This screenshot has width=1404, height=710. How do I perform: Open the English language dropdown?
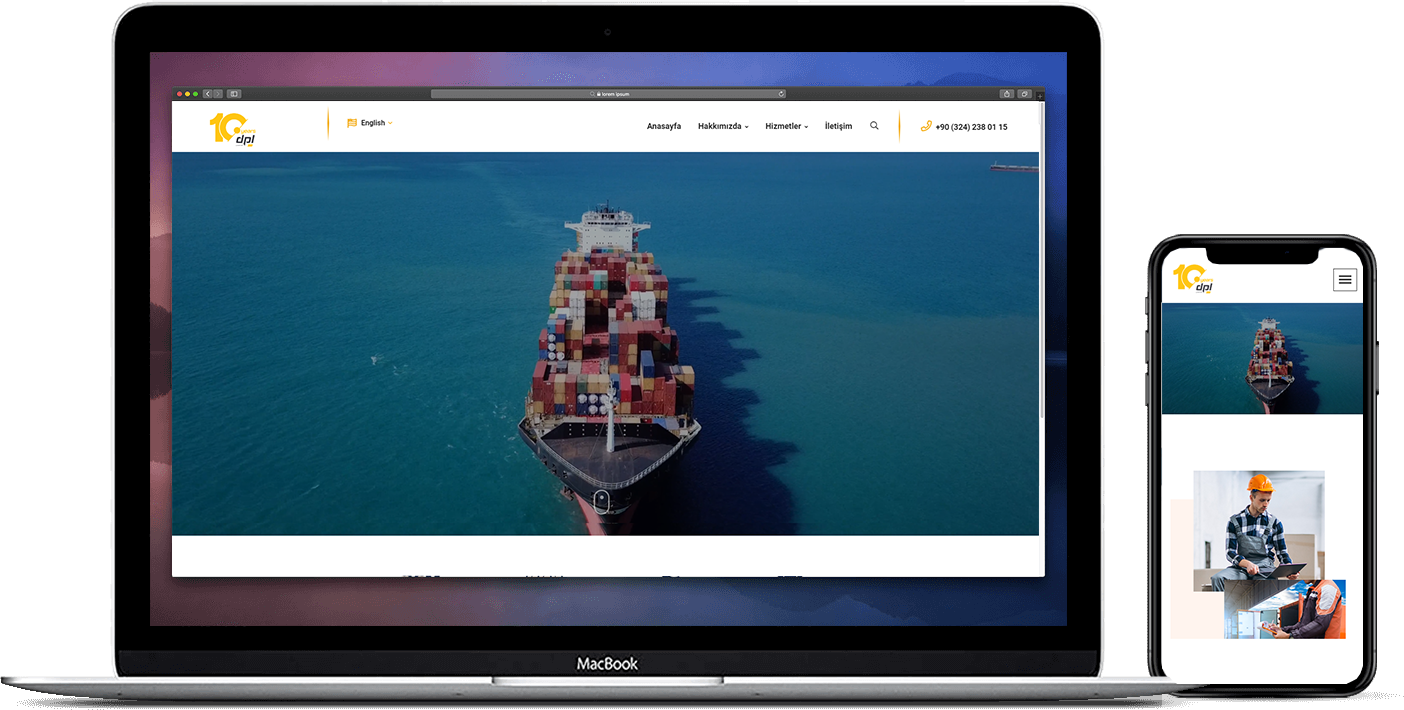coord(371,123)
